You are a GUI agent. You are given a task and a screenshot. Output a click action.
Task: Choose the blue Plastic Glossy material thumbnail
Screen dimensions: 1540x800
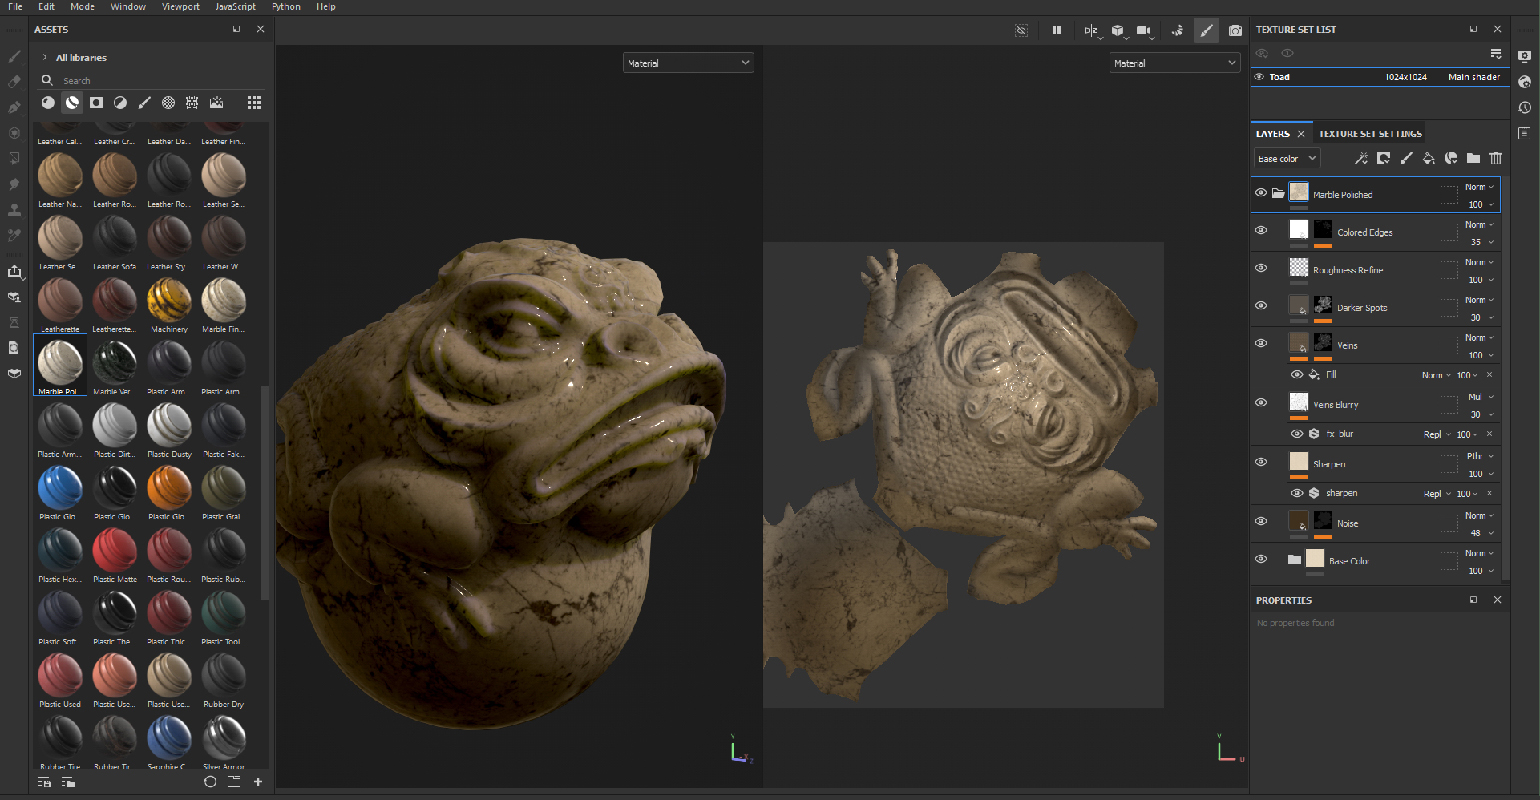coord(59,488)
